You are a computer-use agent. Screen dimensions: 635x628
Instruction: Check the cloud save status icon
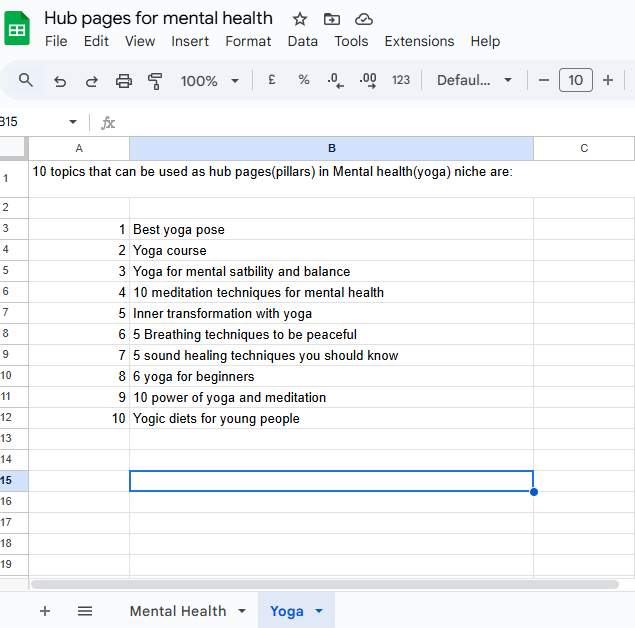364,19
